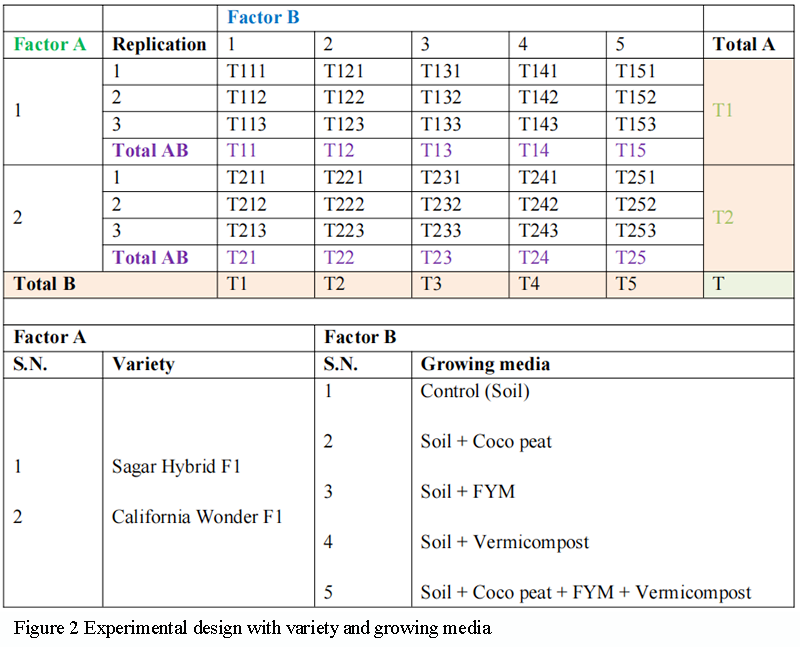Select cell T232
800x647 pixels.
click(441, 204)
